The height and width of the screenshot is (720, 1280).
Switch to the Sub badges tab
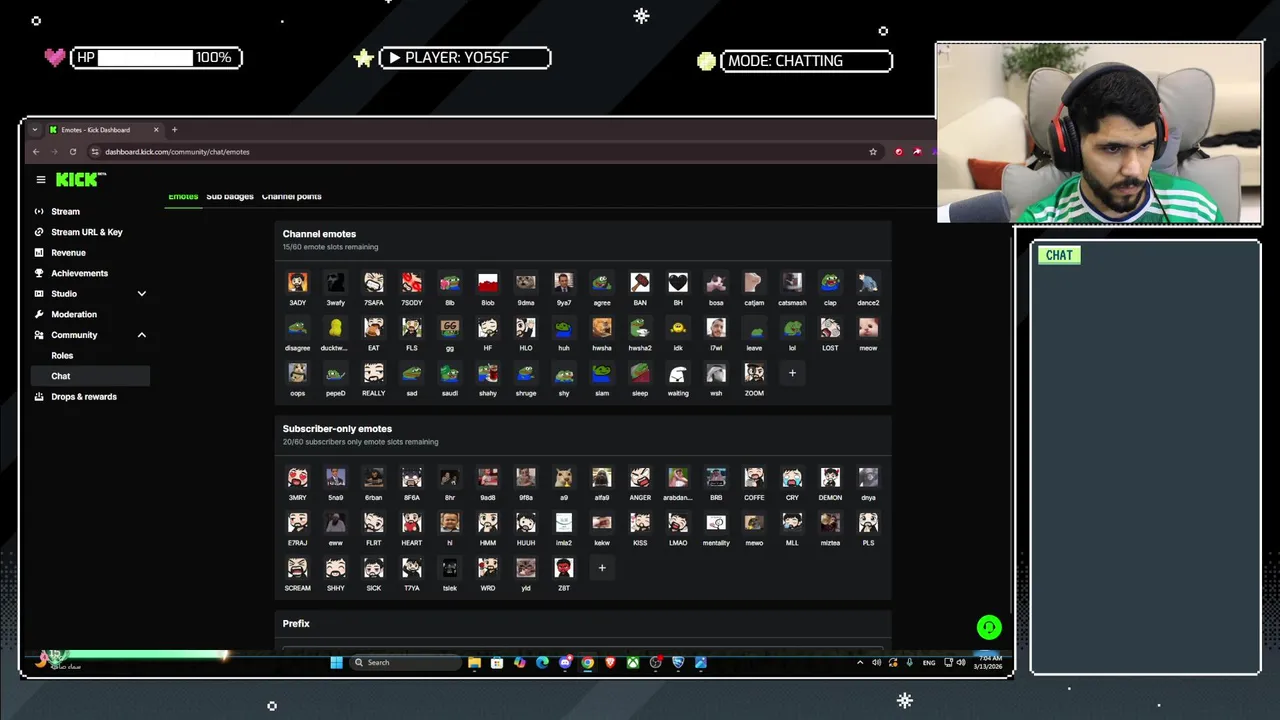[x=230, y=196]
